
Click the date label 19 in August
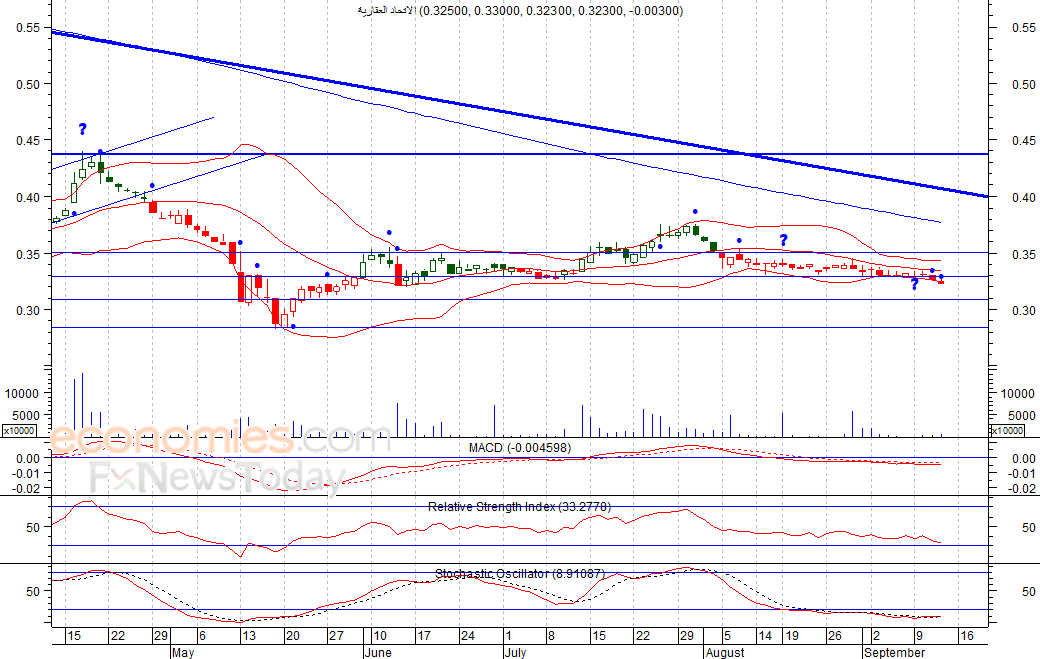click(x=791, y=636)
